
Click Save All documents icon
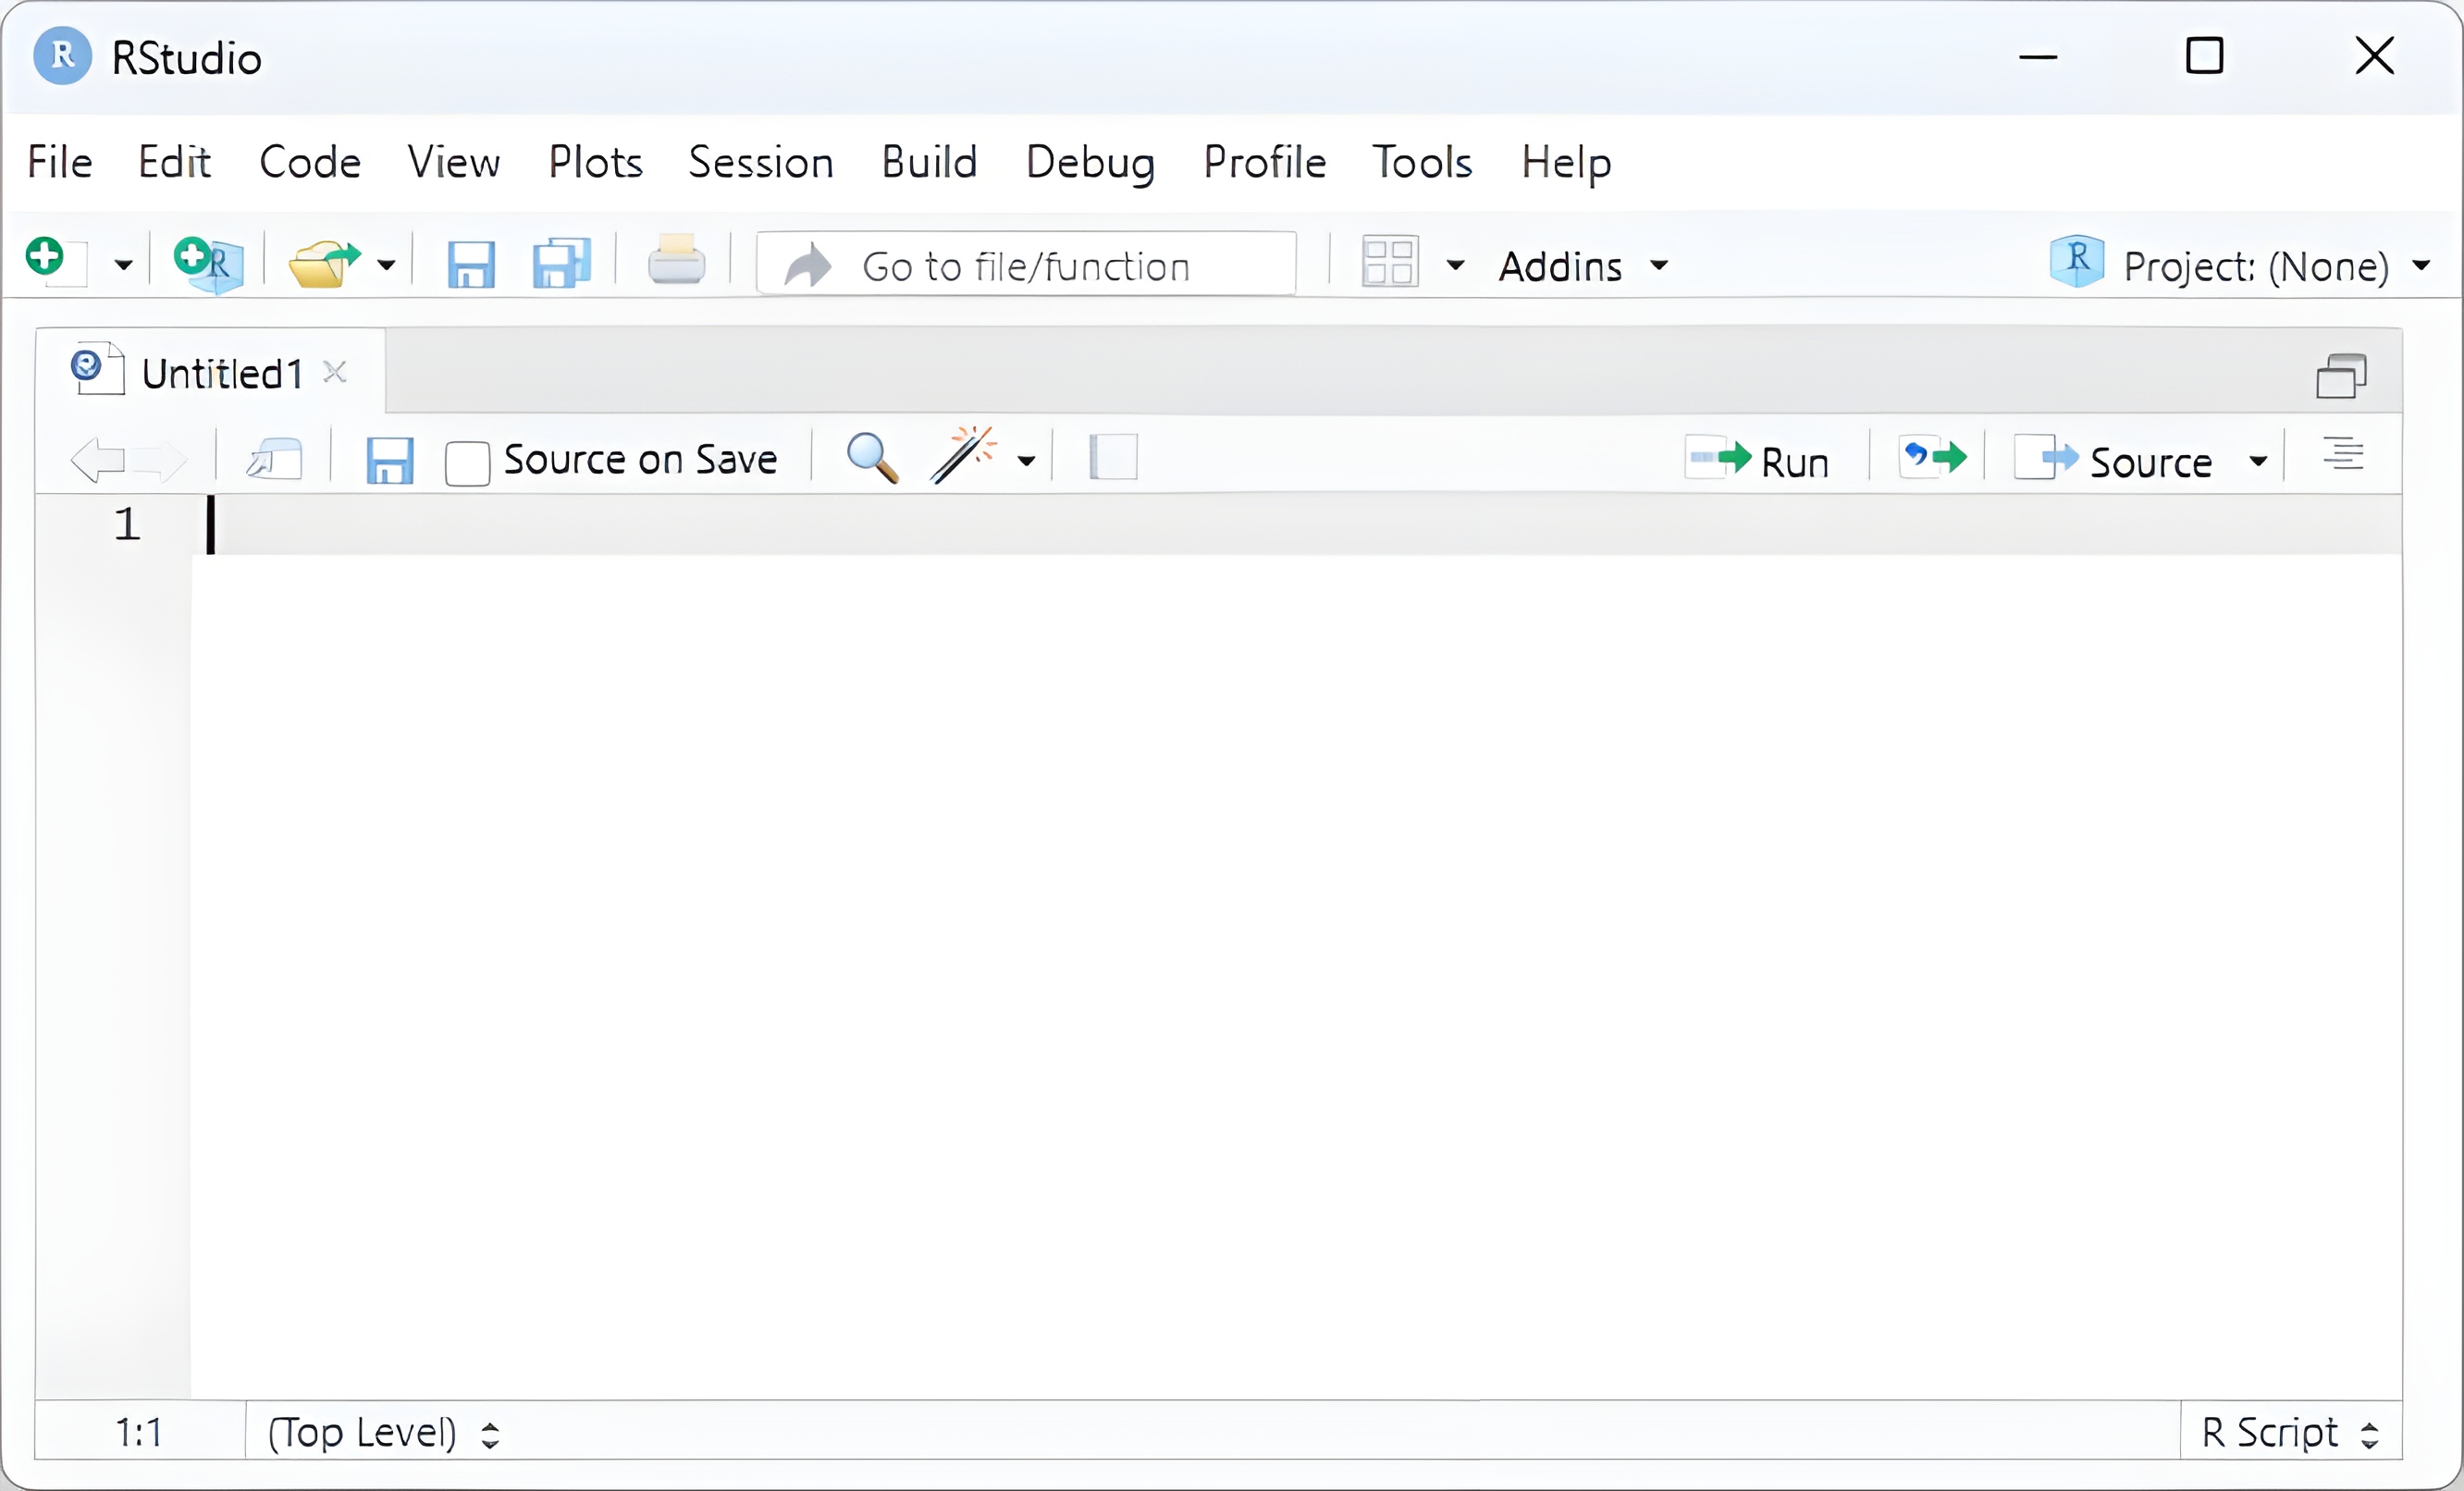(561, 264)
